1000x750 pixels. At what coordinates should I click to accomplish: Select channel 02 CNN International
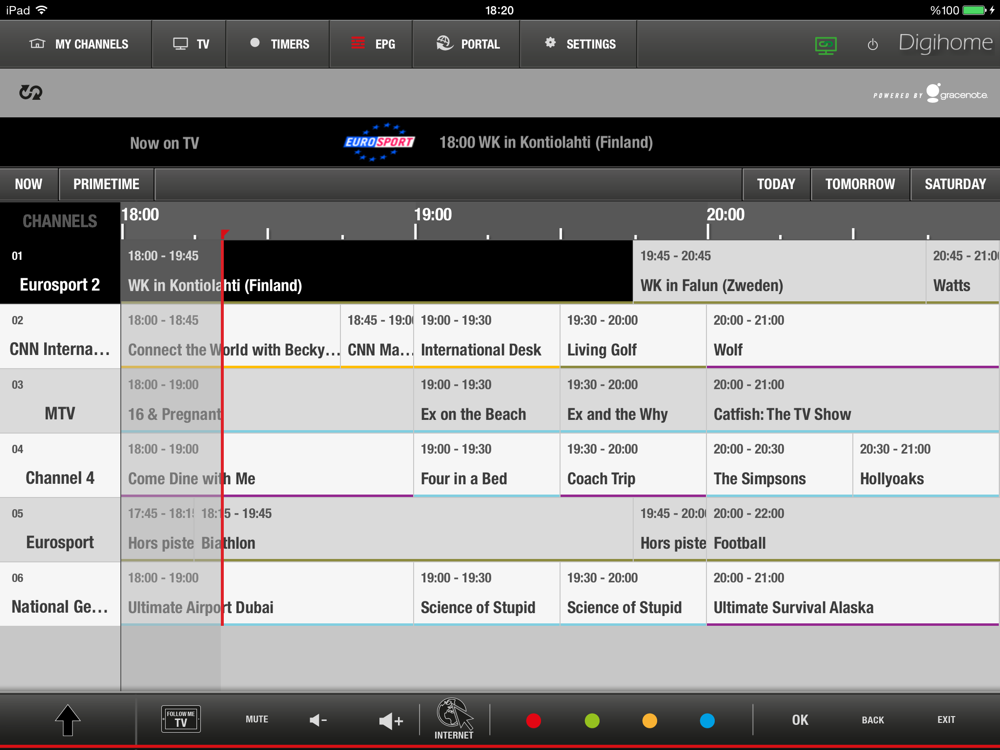click(60, 336)
